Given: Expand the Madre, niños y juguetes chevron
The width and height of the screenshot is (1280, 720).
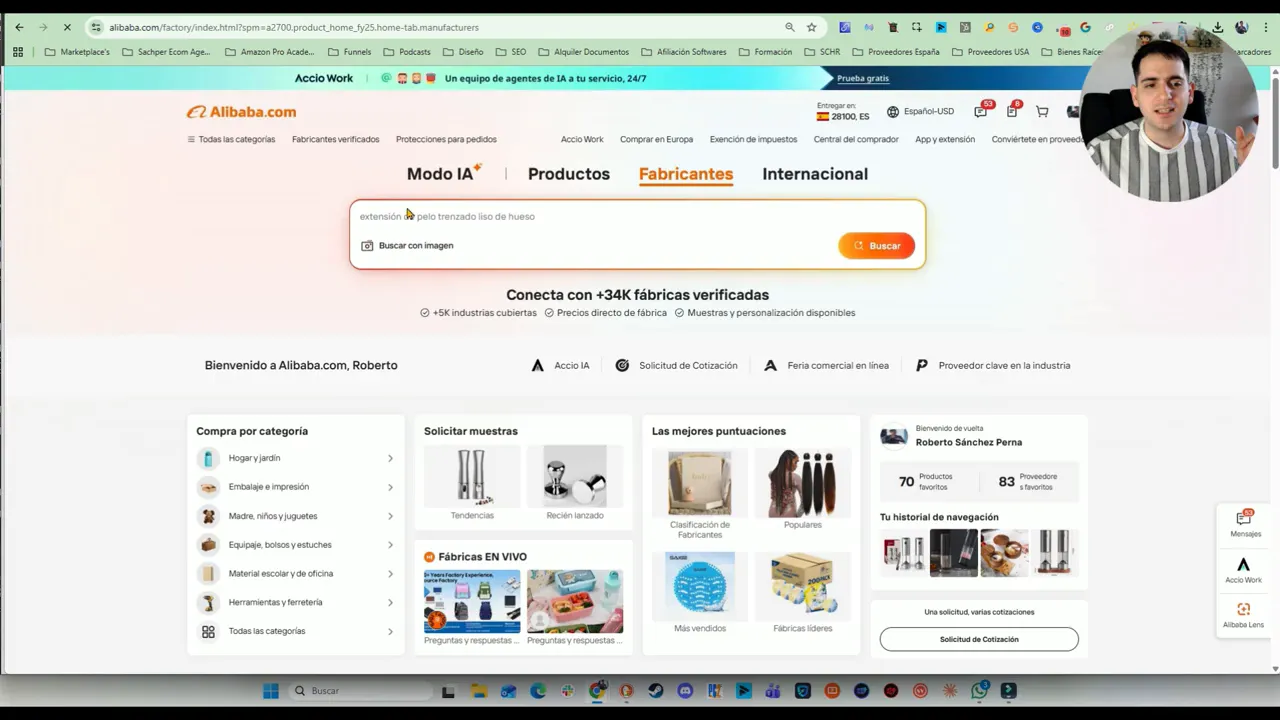Looking at the screenshot, I should (390, 516).
